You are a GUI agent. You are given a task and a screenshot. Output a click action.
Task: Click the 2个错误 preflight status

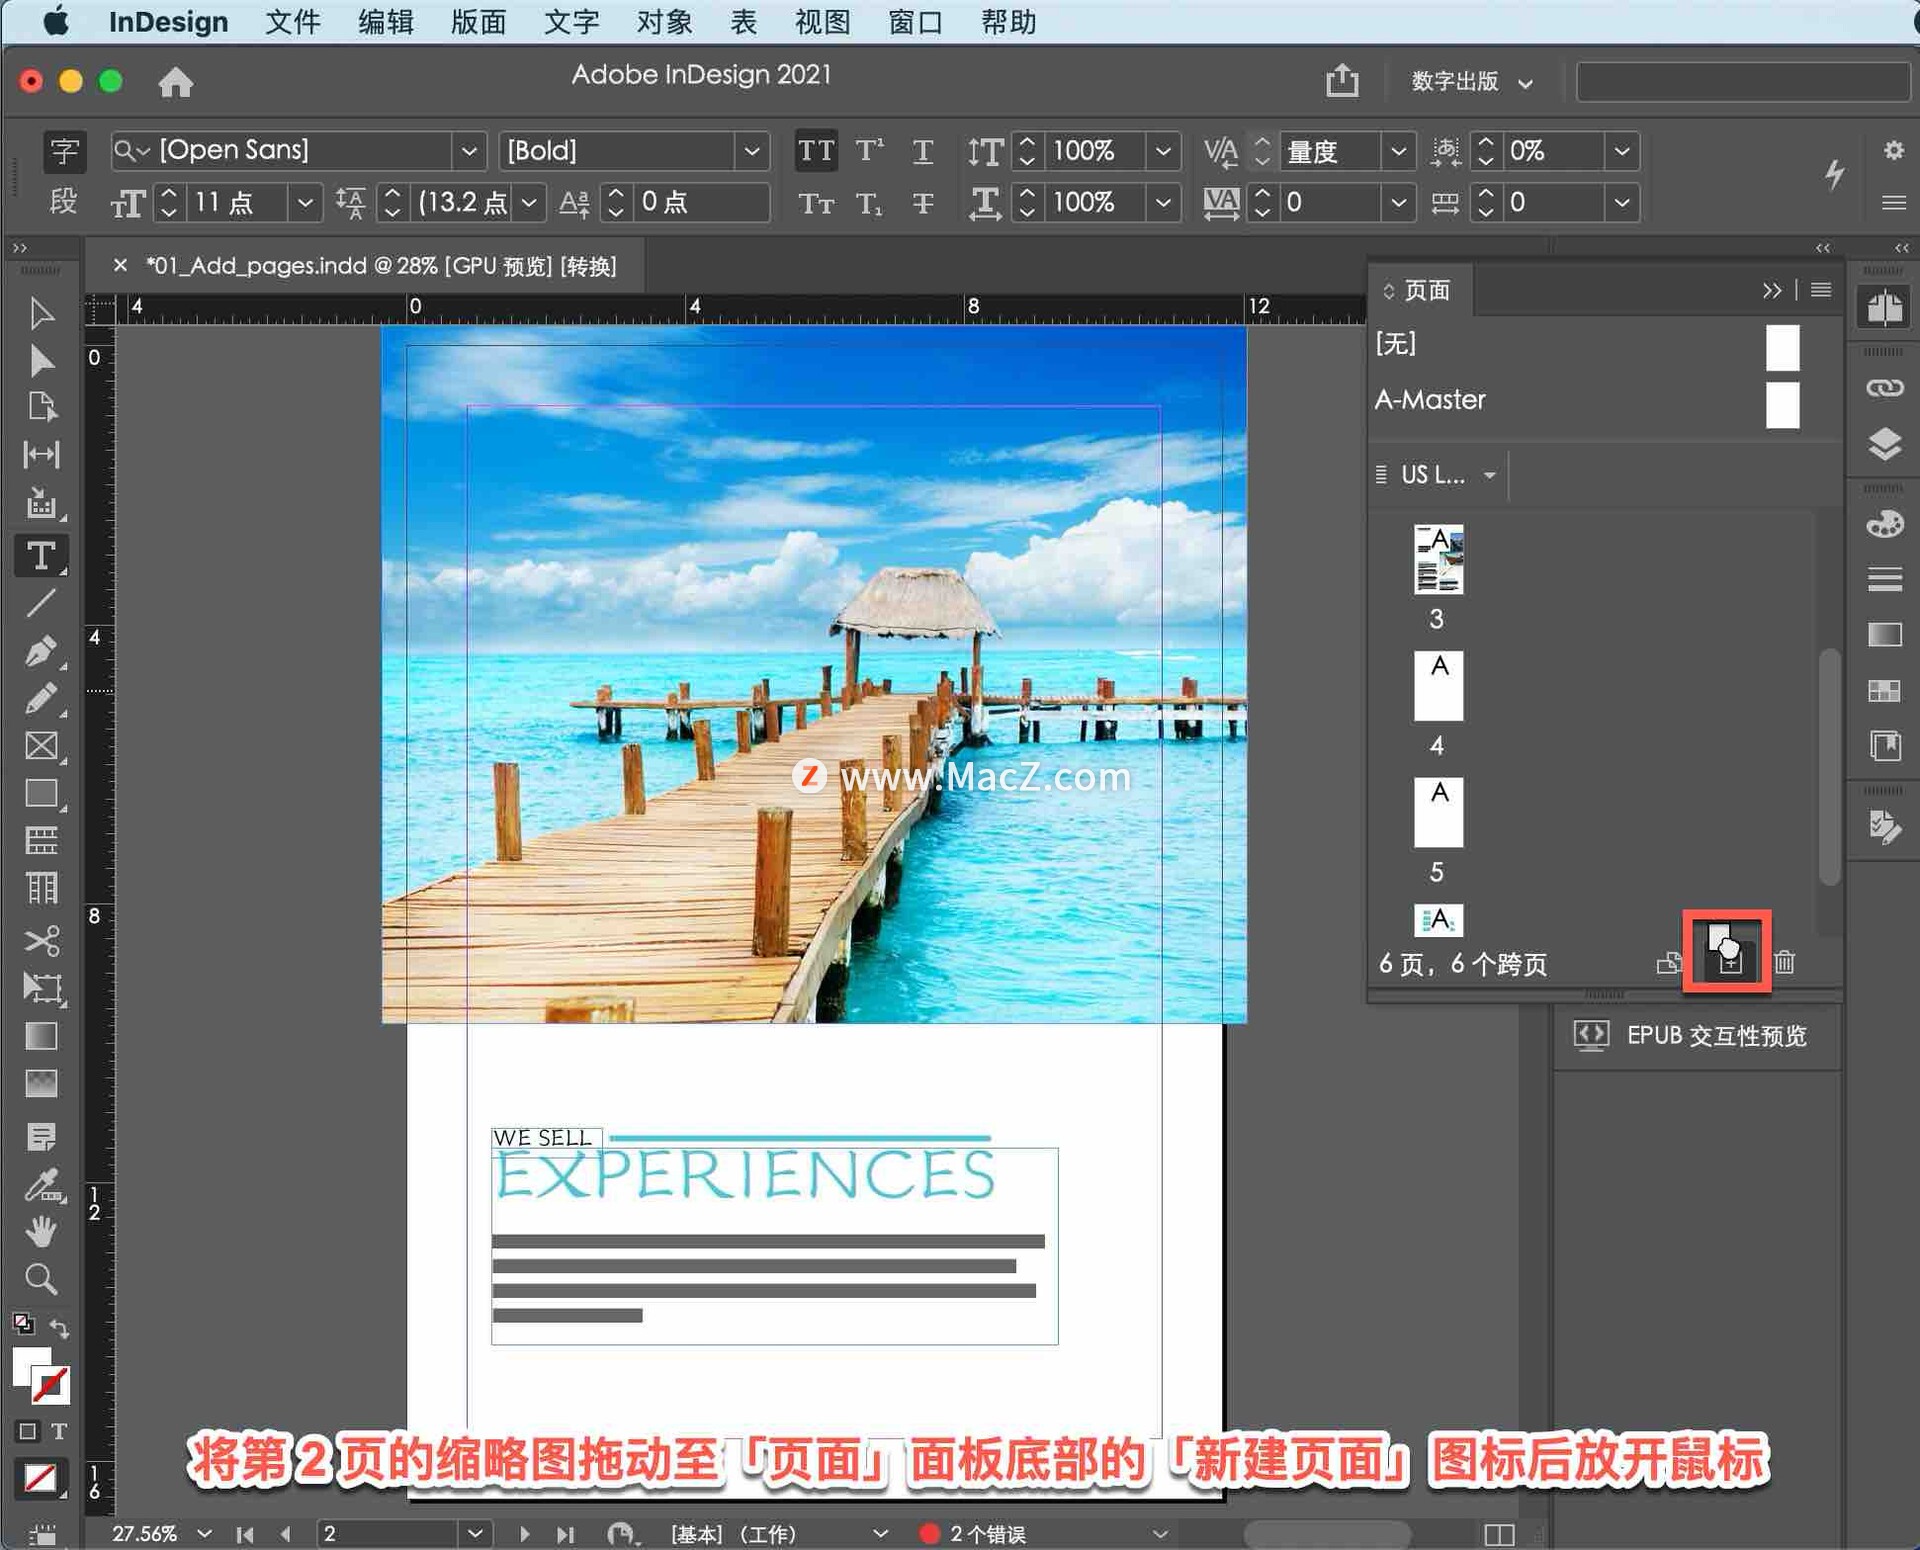pos(986,1533)
